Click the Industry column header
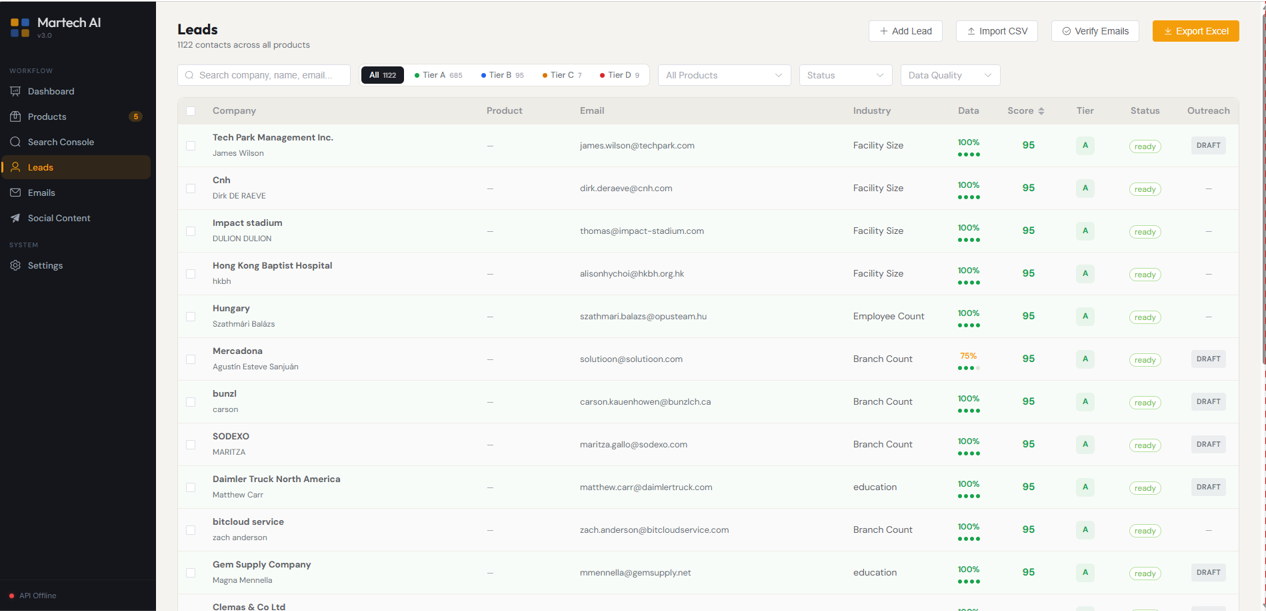1266x611 pixels. click(872, 111)
